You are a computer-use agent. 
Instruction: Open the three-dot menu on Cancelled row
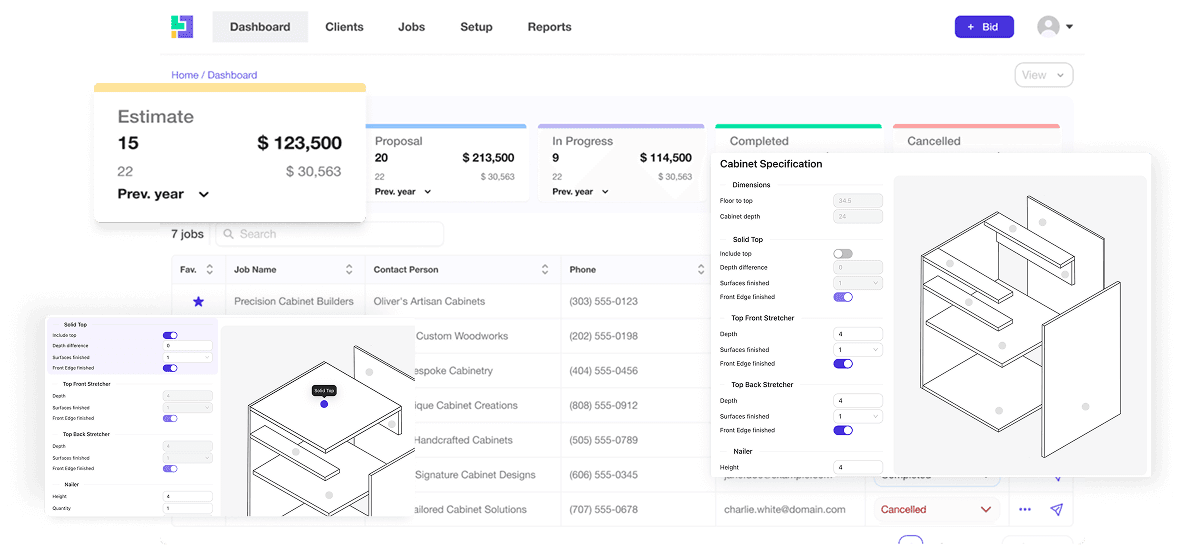coord(1024,510)
